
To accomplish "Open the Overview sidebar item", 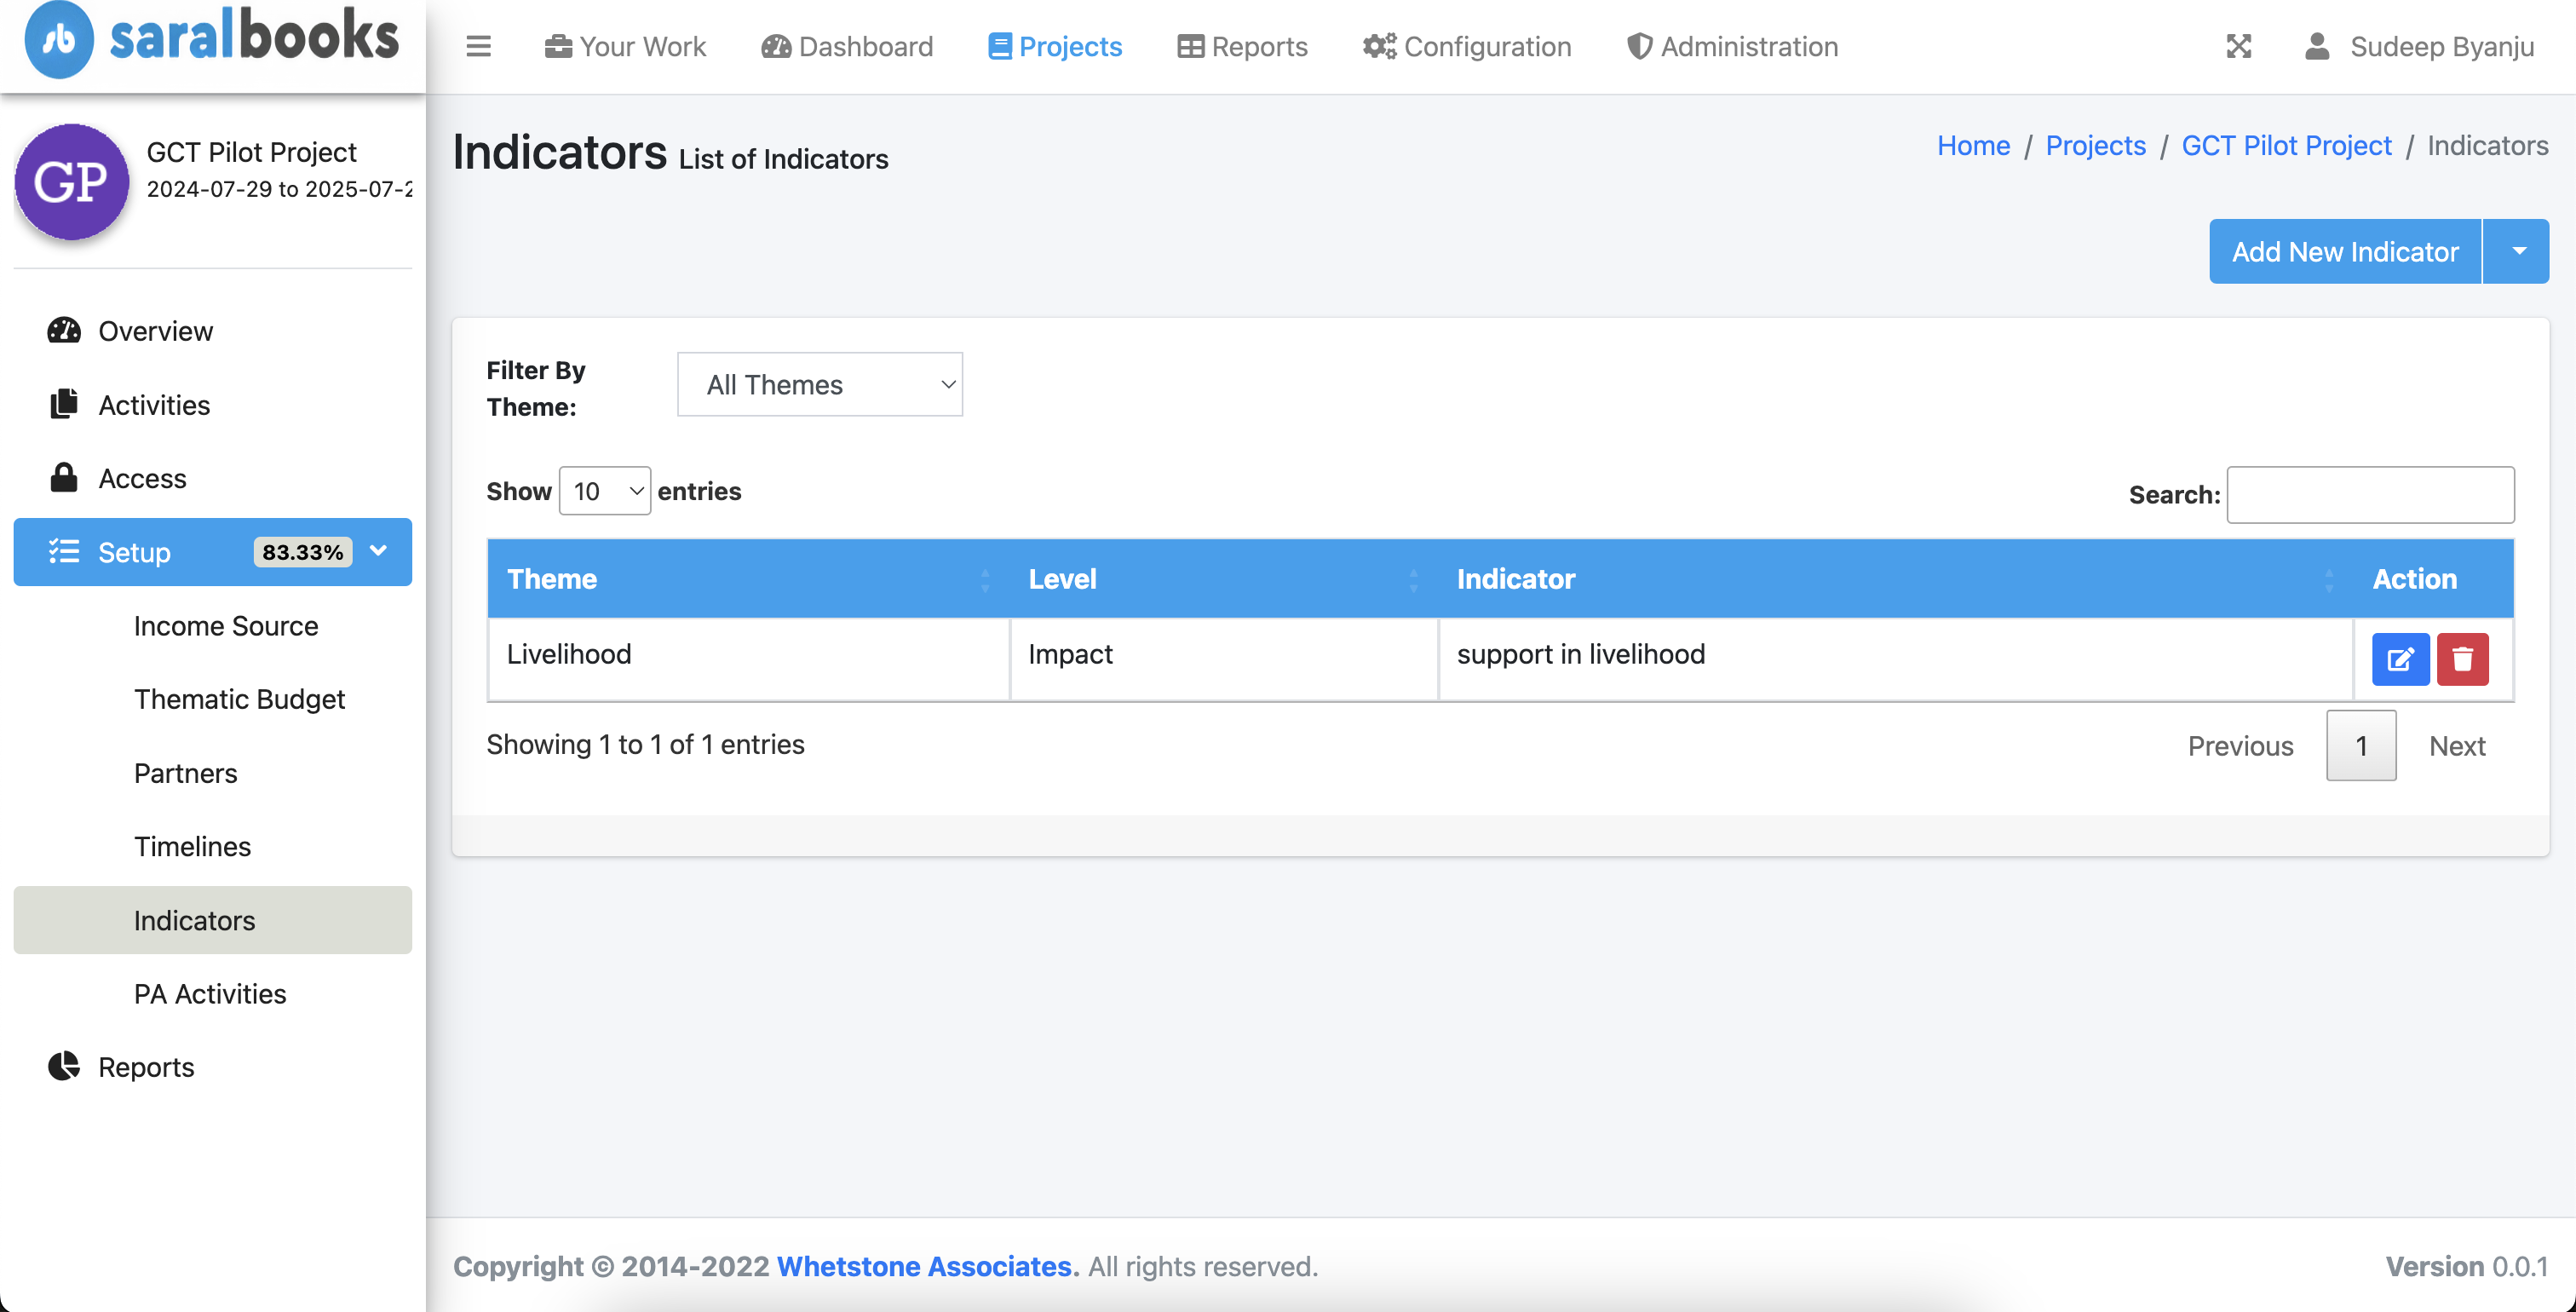I will (x=212, y=331).
